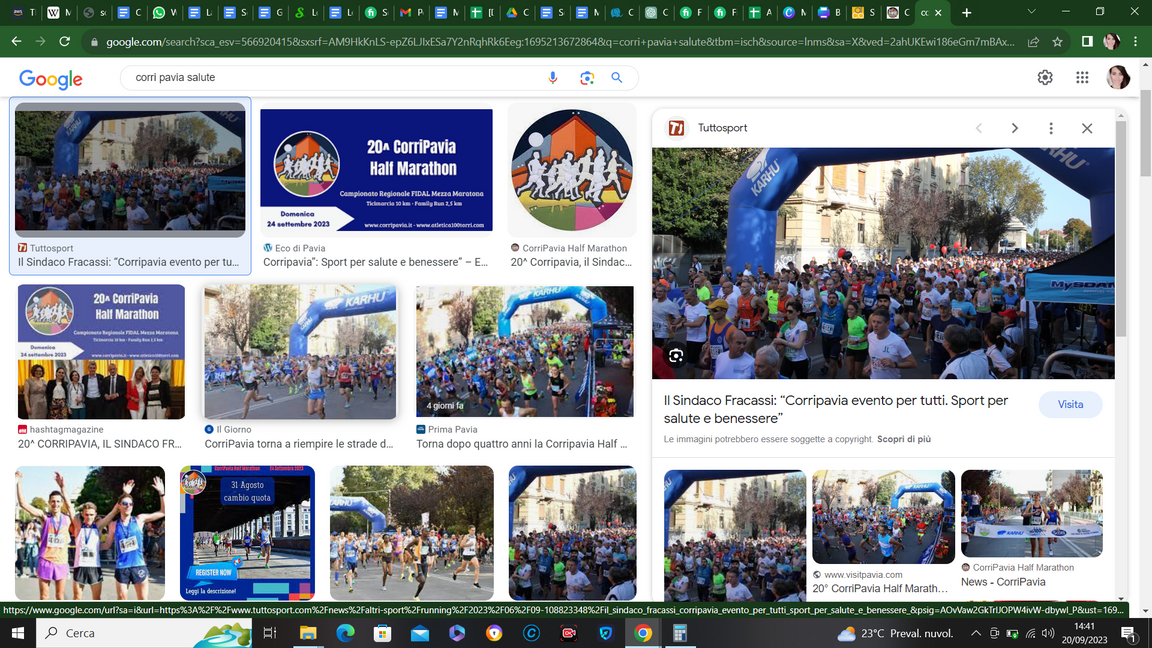Share this page icon in address bar
Viewport: 1152px width, 648px height.
1034,42
